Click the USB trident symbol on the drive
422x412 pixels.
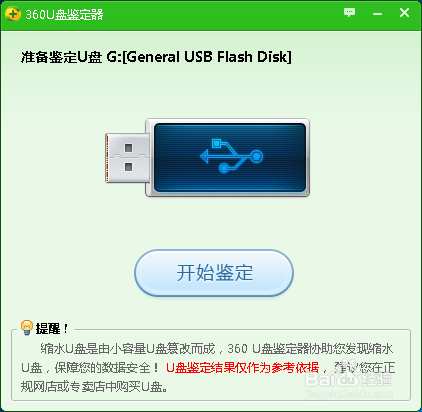(232, 156)
